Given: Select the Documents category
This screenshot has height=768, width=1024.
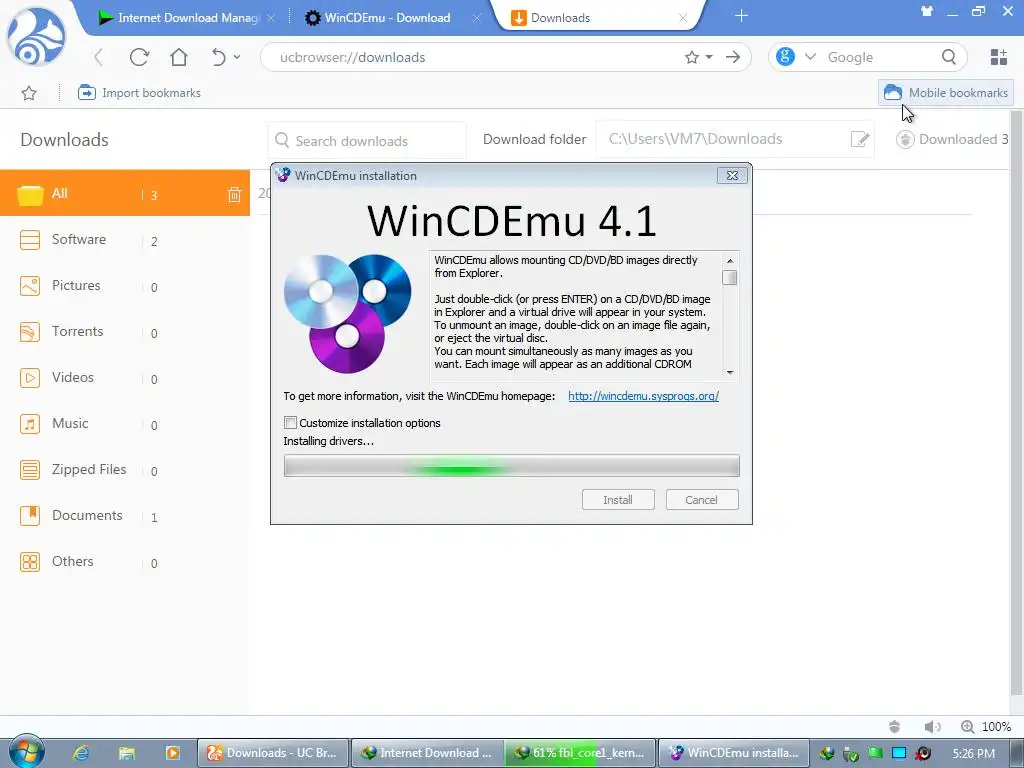Looking at the screenshot, I should pos(125,516).
